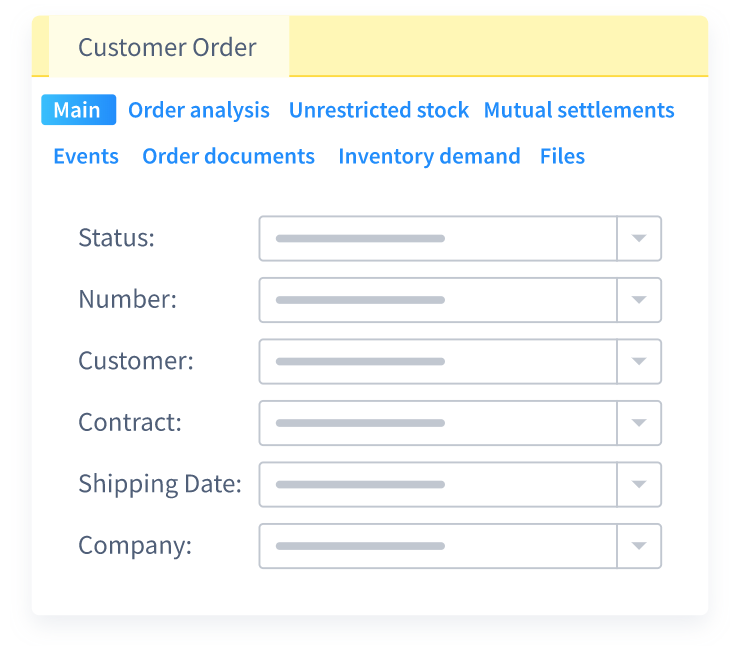Open the Files tab
This screenshot has width=756, height=652.
point(562,156)
